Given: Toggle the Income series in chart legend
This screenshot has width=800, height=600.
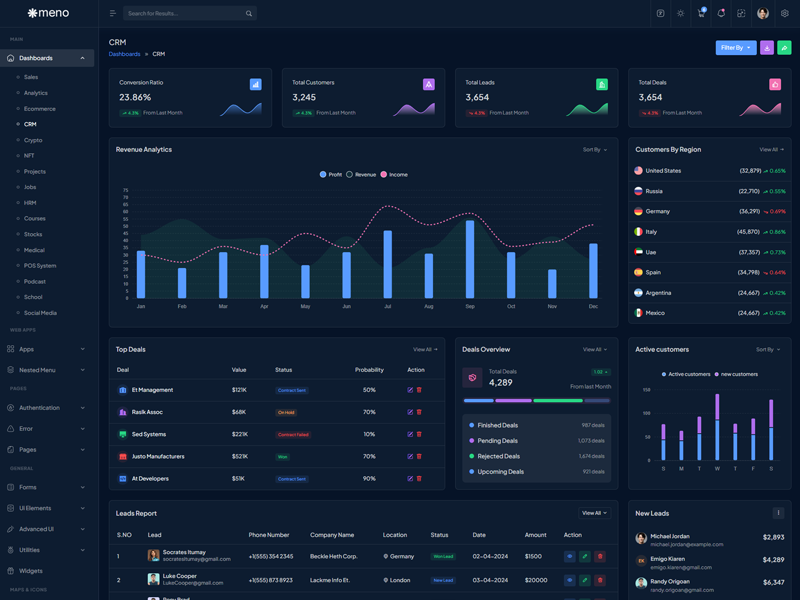Looking at the screenshot, I should tap(394, 175).
